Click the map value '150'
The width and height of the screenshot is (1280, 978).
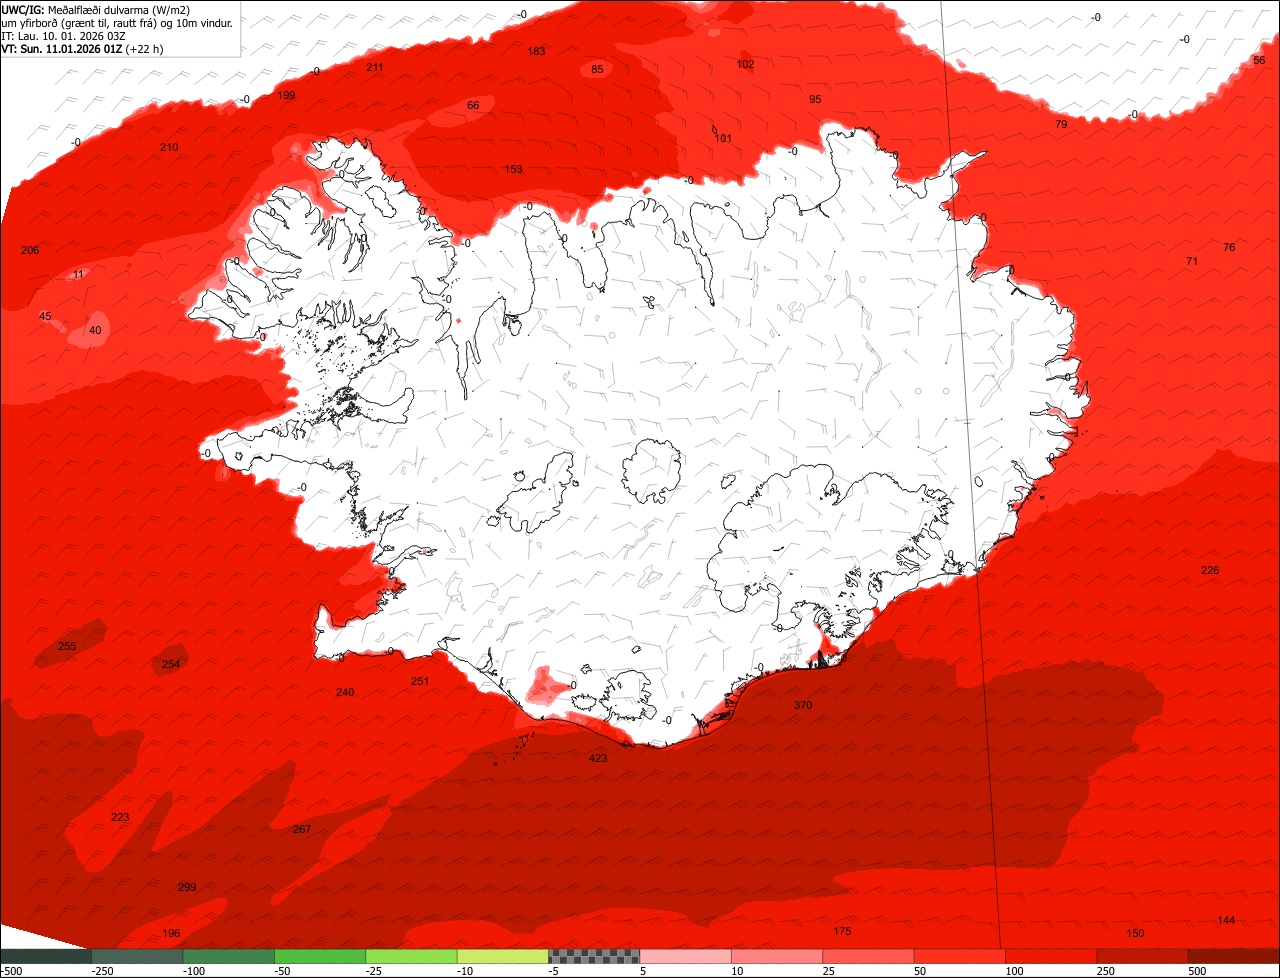1135,933
